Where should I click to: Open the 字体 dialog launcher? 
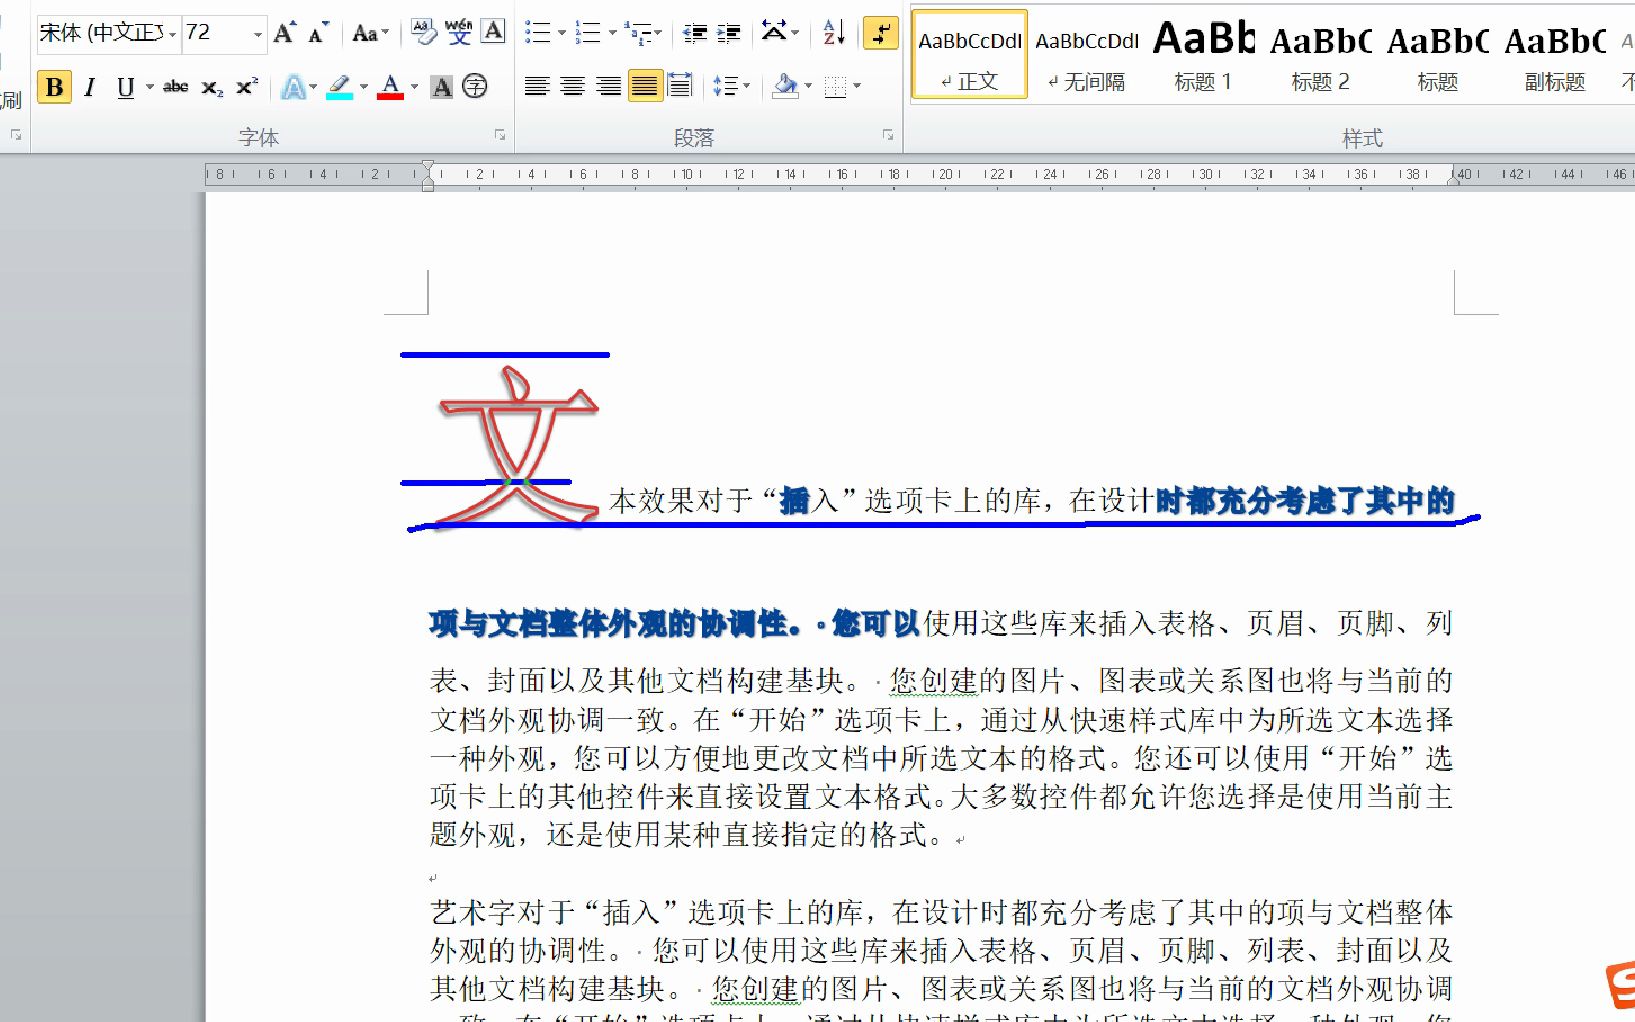click(x=500, y=133)
